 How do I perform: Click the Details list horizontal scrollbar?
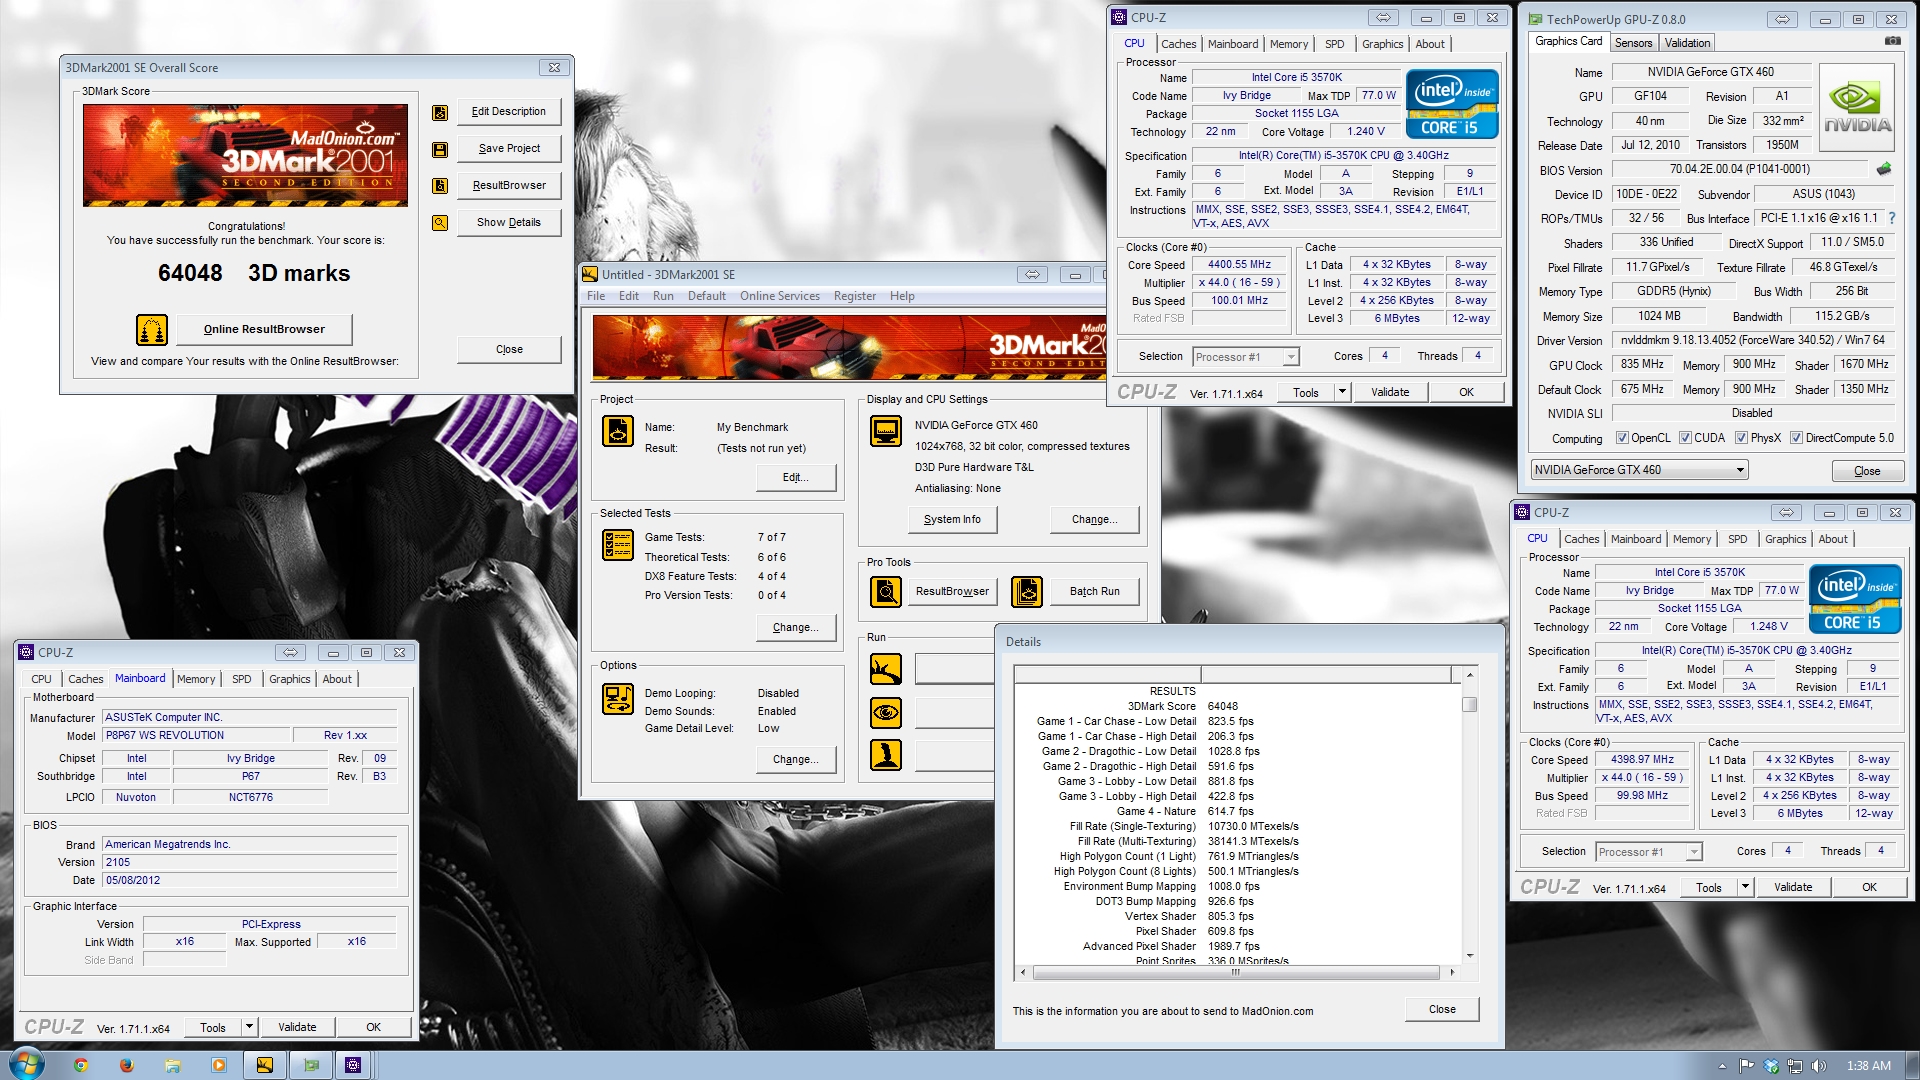coord(1236,972)
